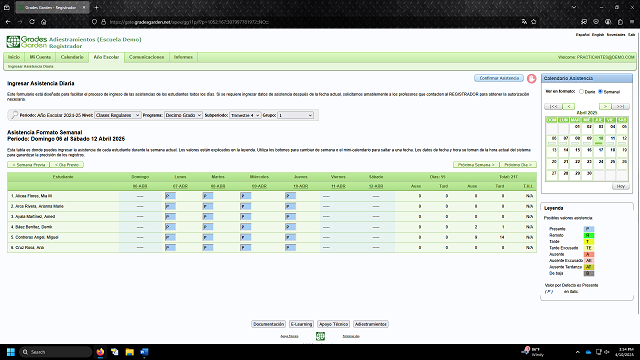This screenshot has height=360, width=640.
Task: Click Confirmar Asistencia button
Action: [499, 78]
